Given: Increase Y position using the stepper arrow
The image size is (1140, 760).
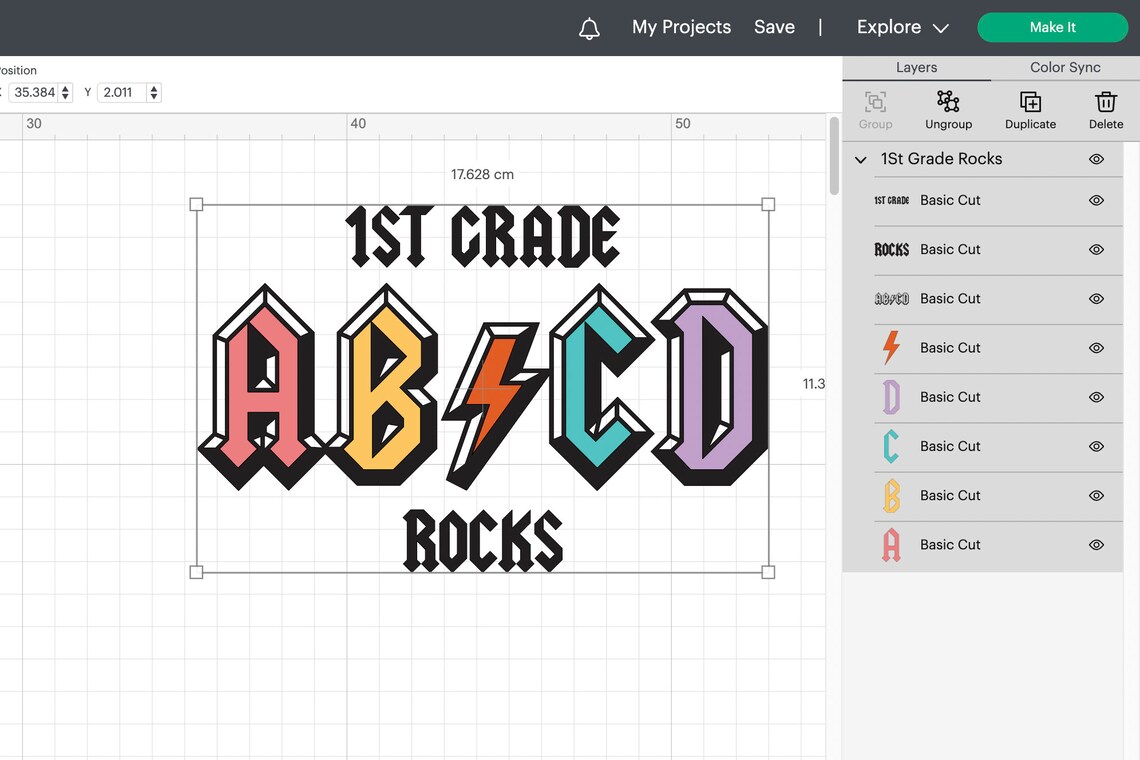Looking at the screenshot, I should point(153,87).
